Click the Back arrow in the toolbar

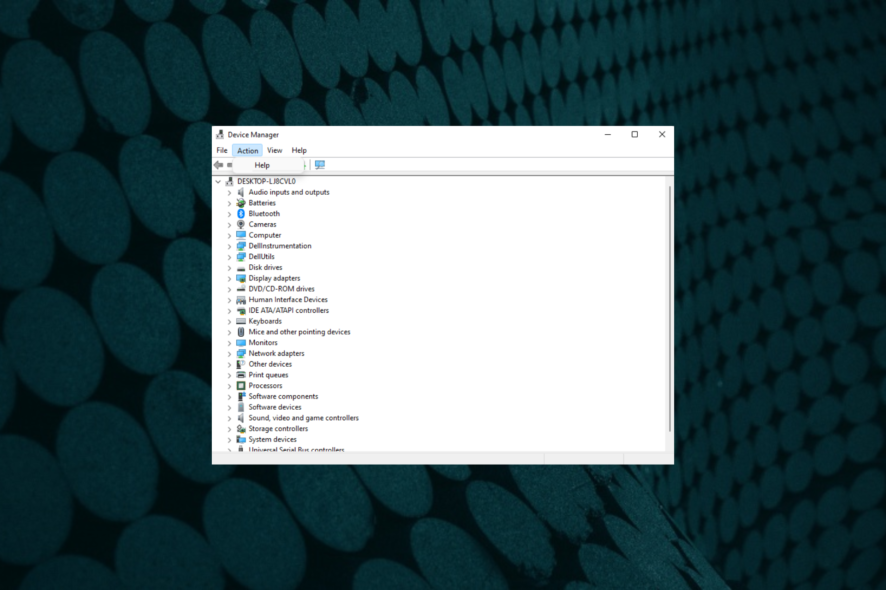click(x=219, y=165)
